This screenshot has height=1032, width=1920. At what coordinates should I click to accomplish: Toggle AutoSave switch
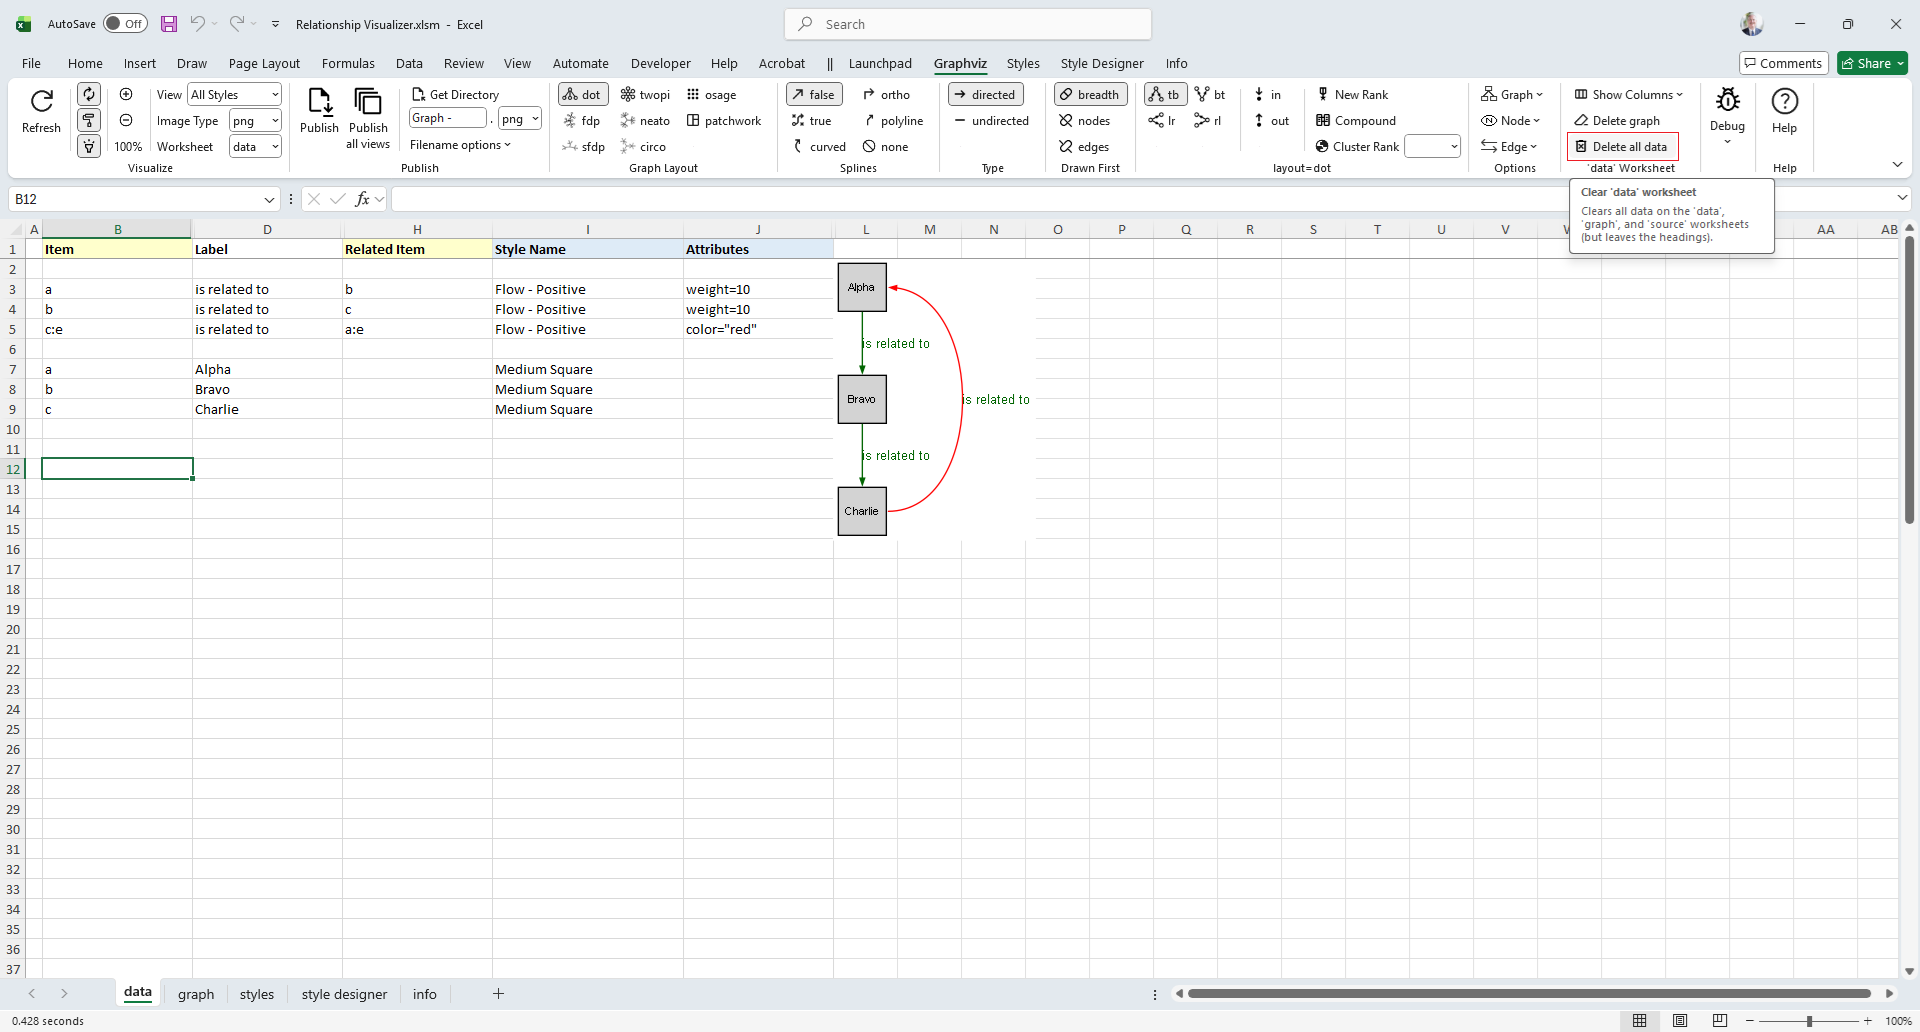[125, 24]
